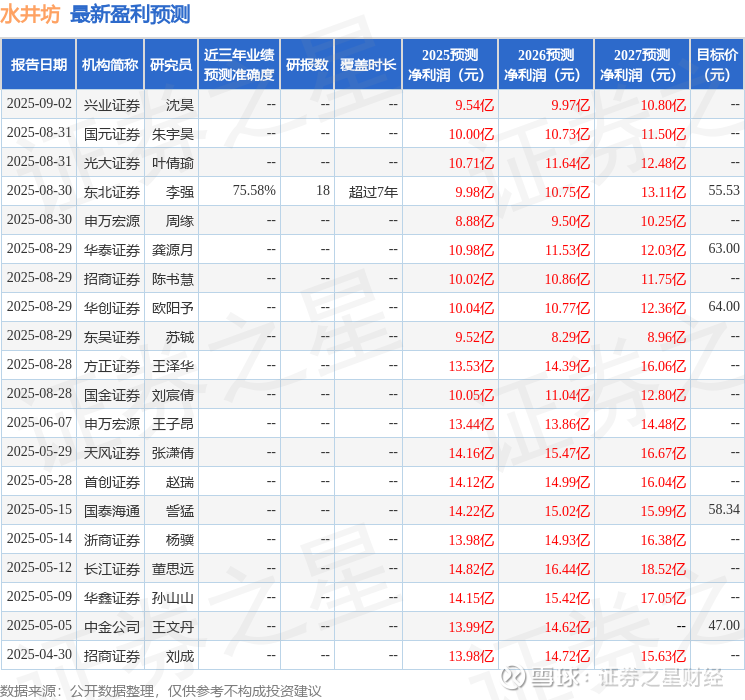Select the 华创证券 institution cell

pos(112,308)
